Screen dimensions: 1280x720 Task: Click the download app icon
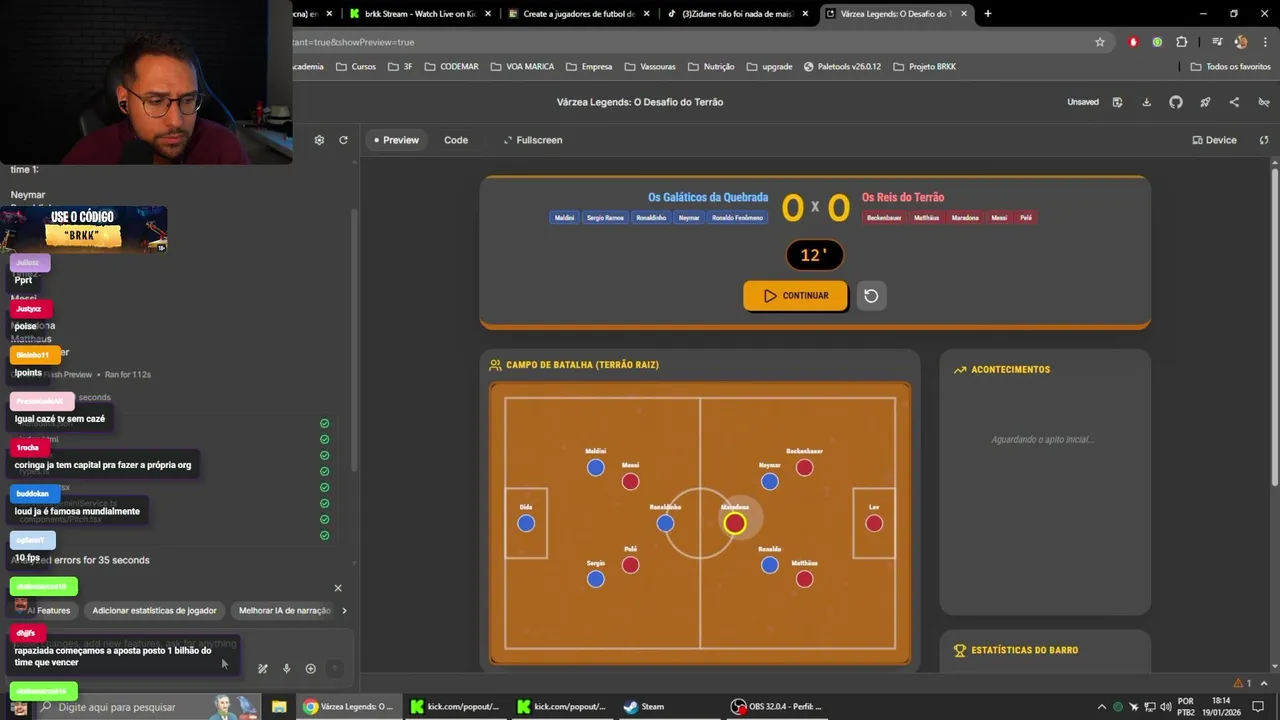[x=1146, y=102]
